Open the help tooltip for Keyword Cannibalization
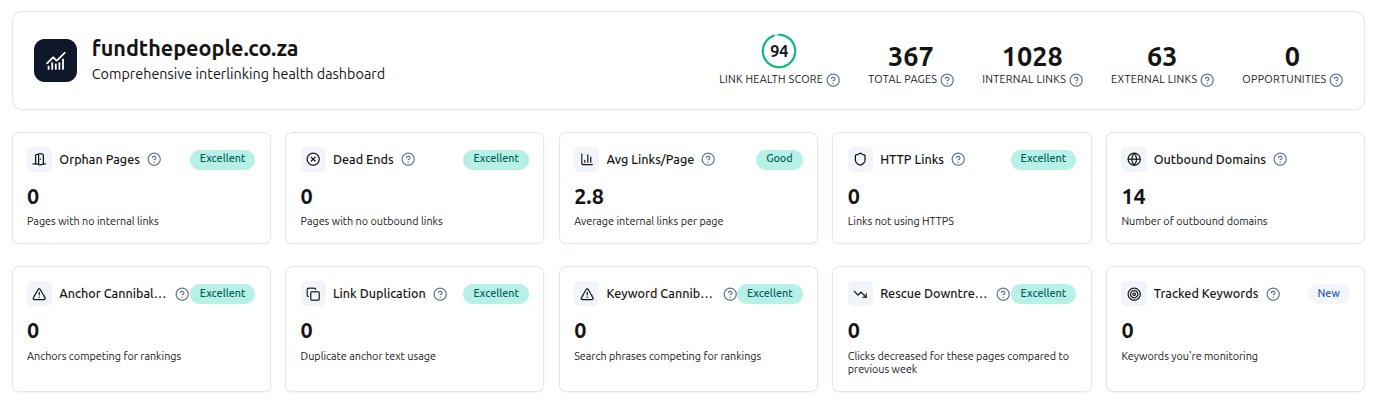 pyautogui.click(x=730, y=294)
